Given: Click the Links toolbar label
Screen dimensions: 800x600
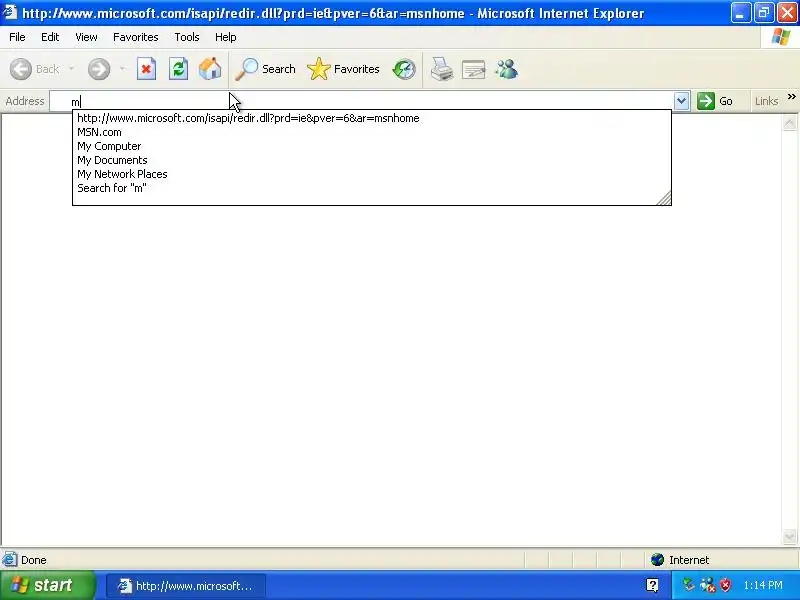Looking at the screenshot, I should tap(766, 101).
